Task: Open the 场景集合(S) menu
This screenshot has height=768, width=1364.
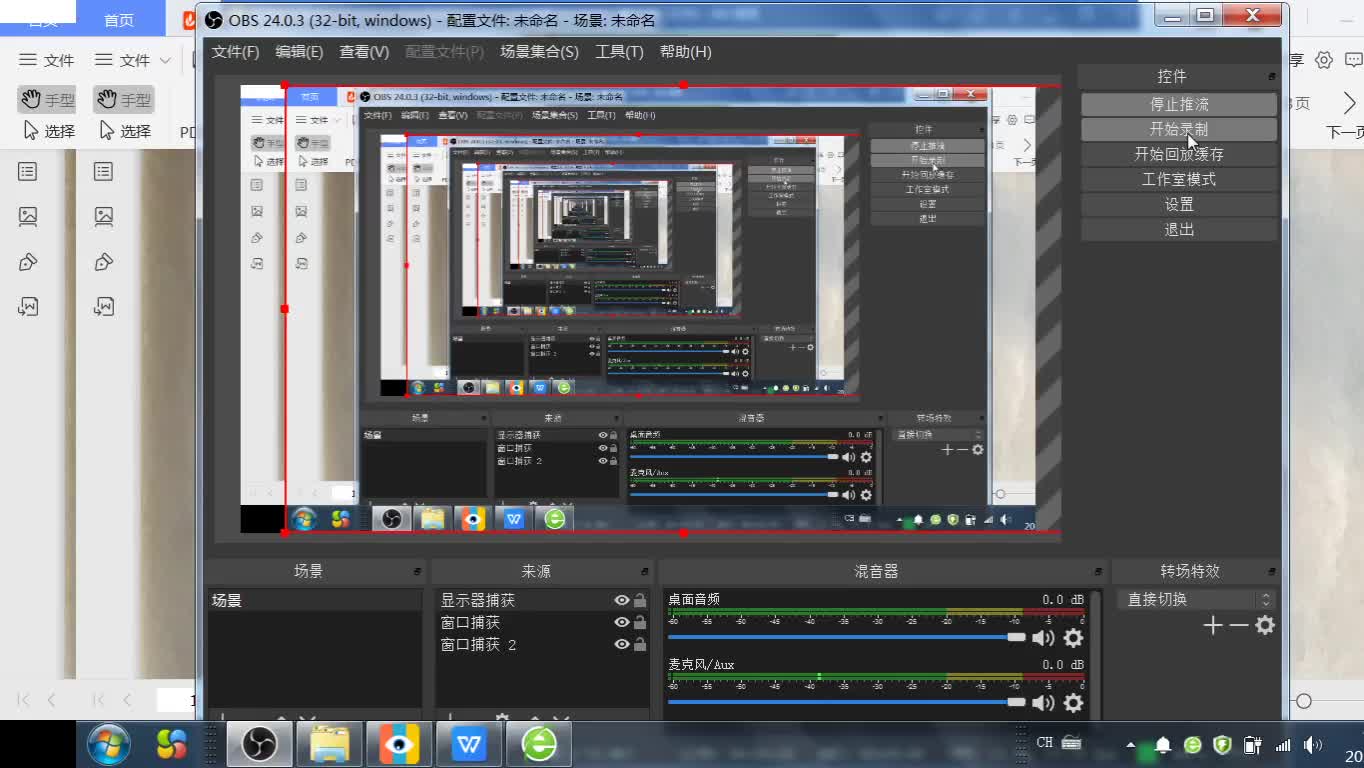Action: click(539, 52)
